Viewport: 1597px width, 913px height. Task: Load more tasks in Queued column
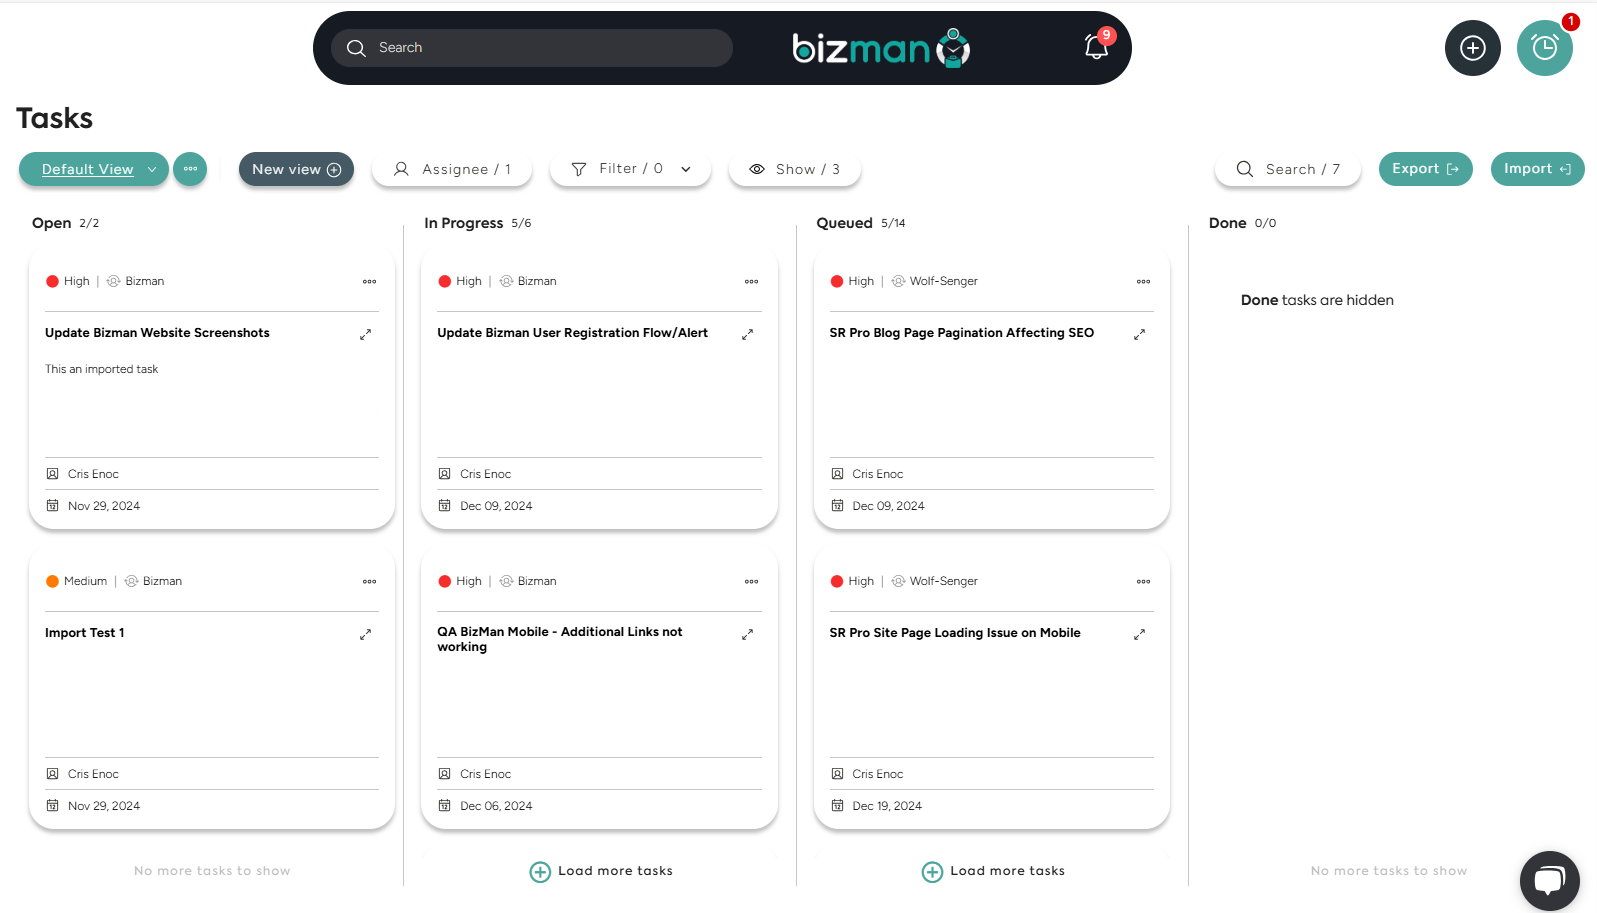point(993,872)
